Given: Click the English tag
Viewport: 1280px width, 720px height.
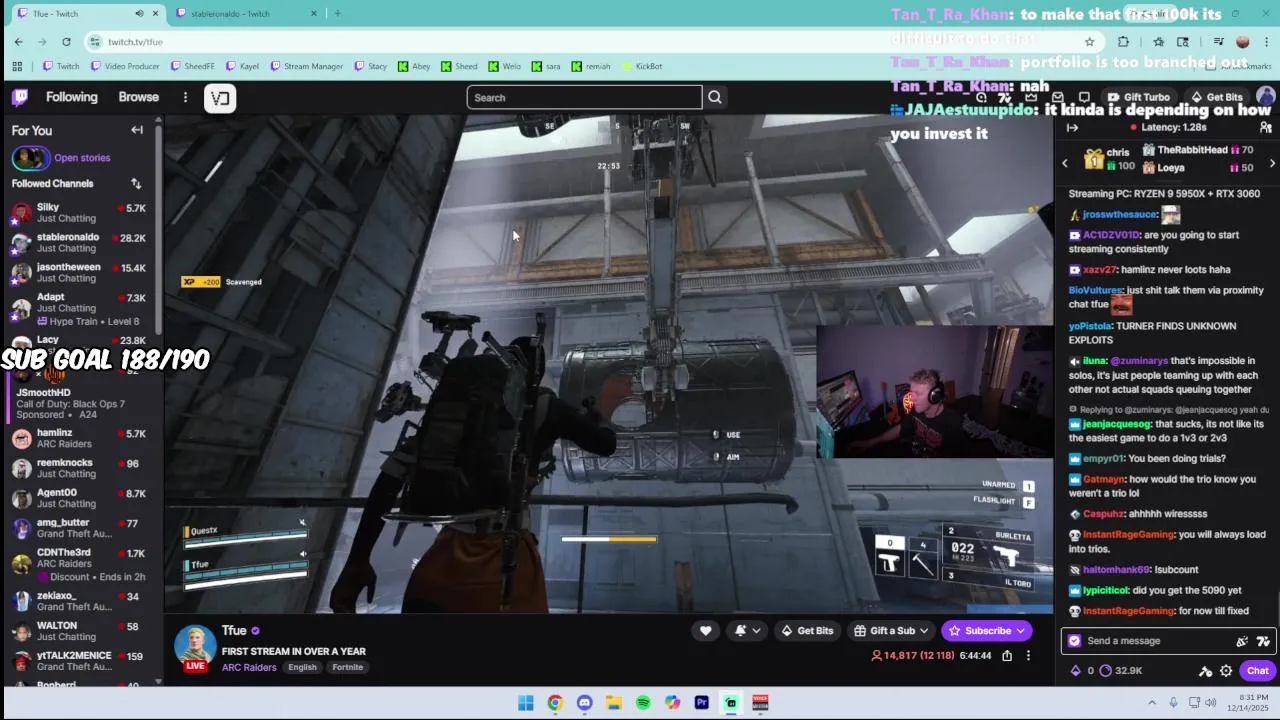Looking at the screenshot, I should (302, 667).
